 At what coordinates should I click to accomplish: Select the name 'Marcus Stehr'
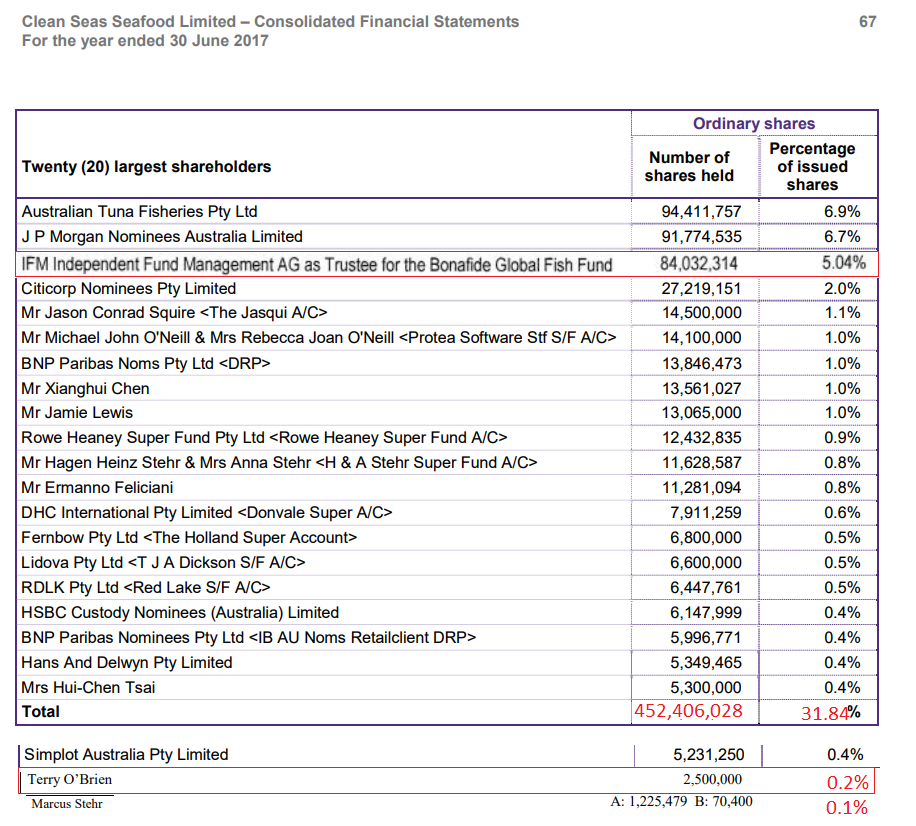67,804
